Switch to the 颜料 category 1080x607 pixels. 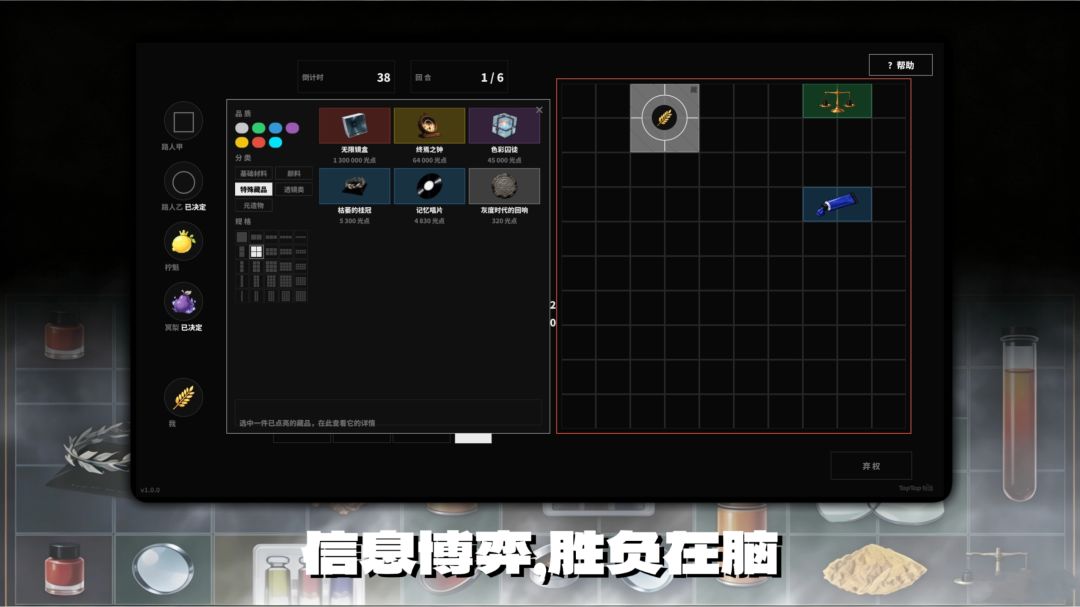click(x=294, y=174)
